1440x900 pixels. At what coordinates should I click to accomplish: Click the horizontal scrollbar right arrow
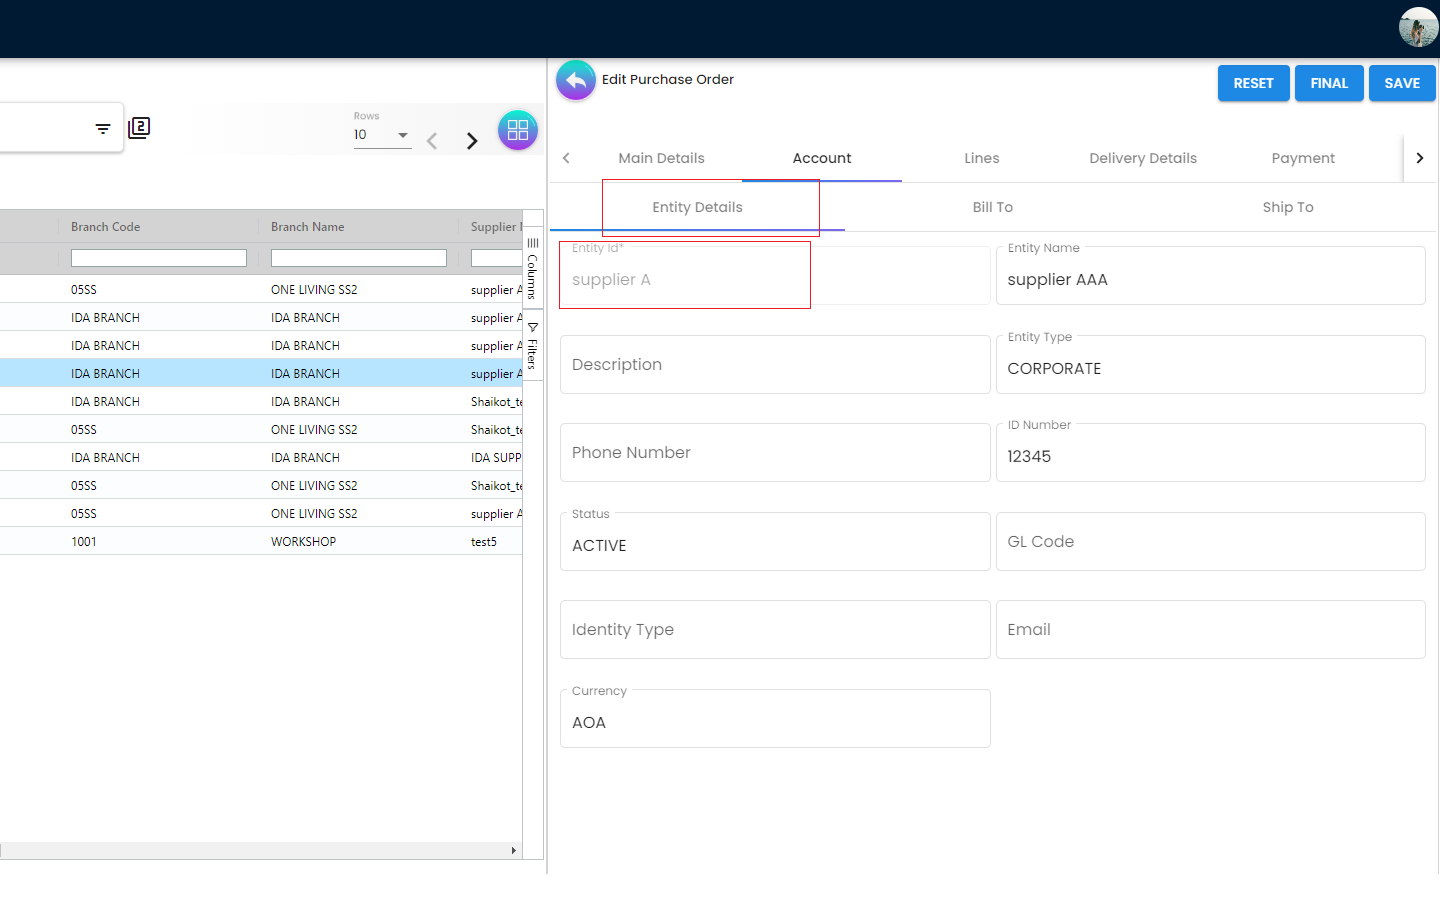pyautogui.click(x=514, y=851)
